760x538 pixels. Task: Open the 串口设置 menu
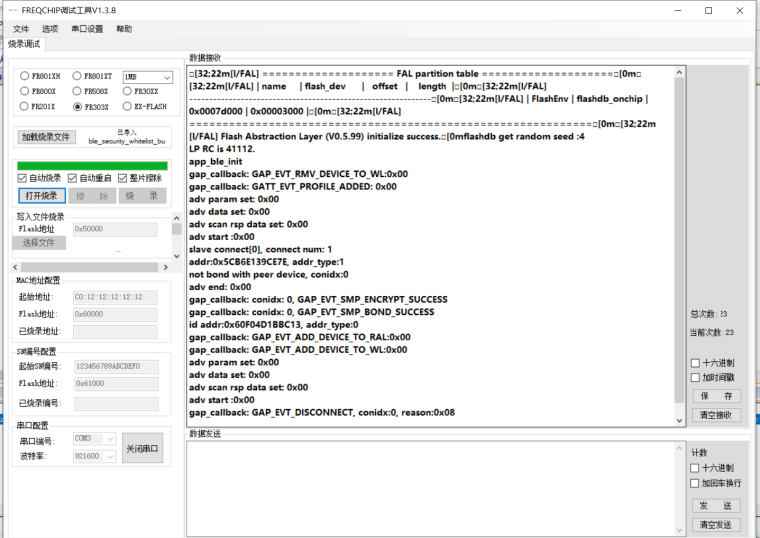pyautogui.click(x=87, y=29)
